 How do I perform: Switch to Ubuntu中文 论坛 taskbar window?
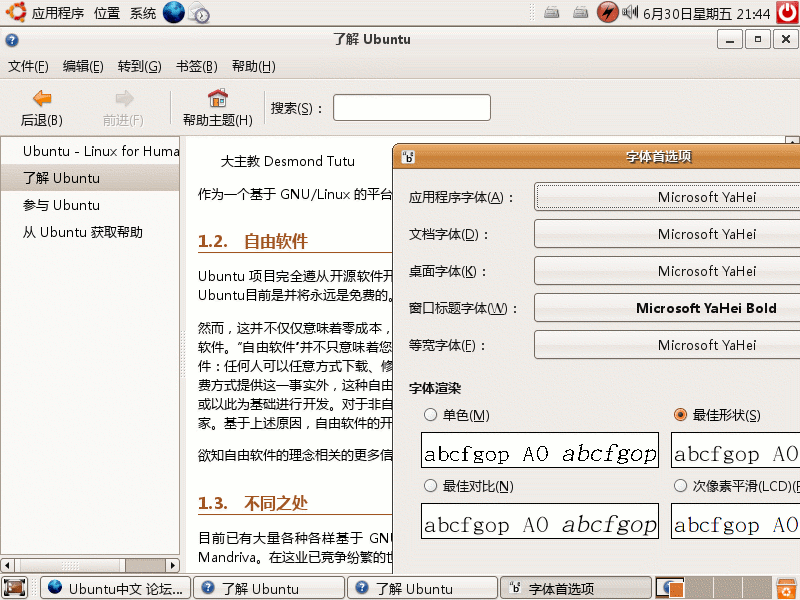pyautogui.click(x=116, y=588)
